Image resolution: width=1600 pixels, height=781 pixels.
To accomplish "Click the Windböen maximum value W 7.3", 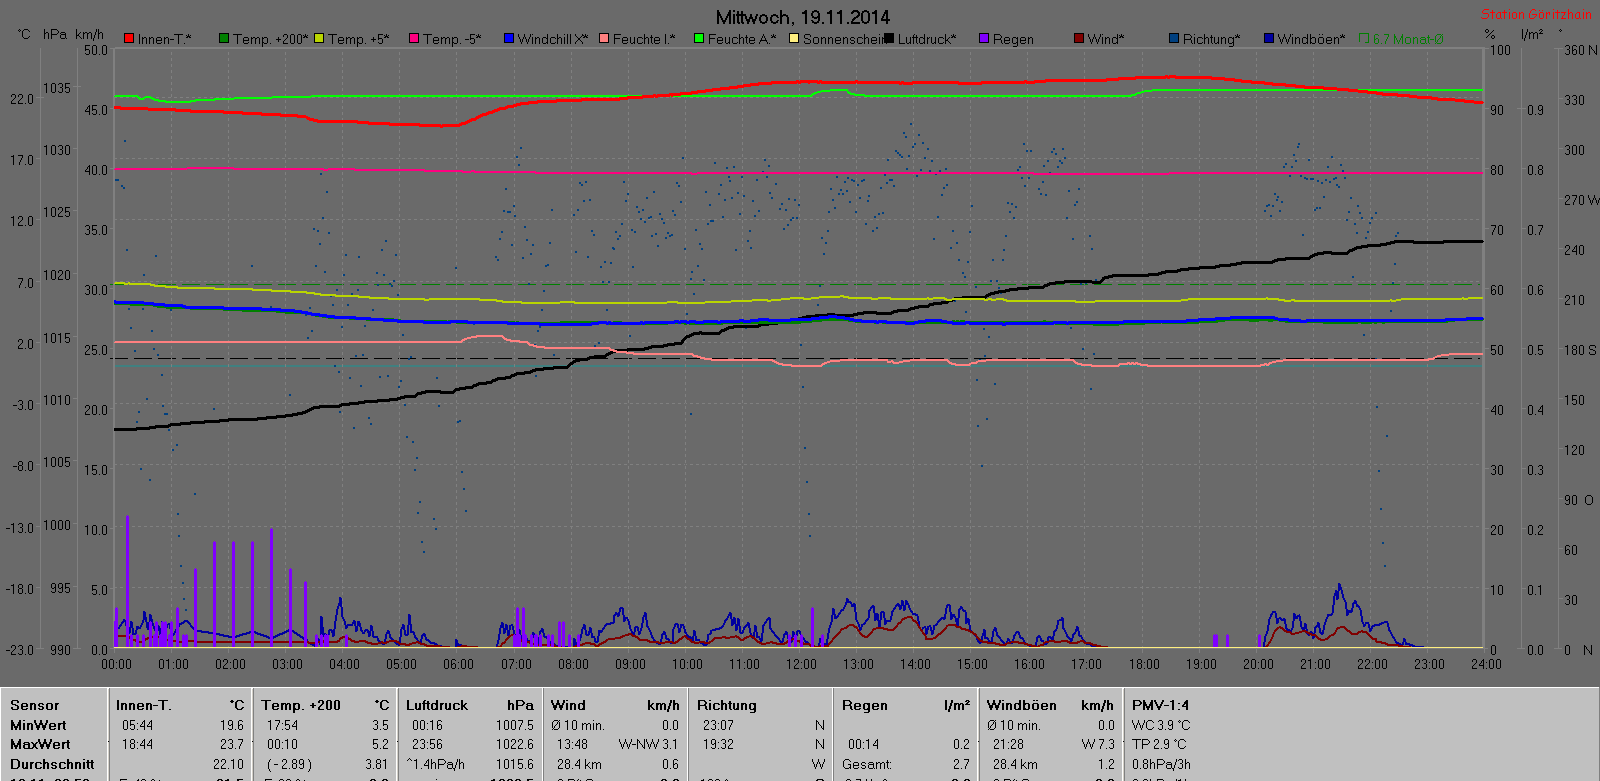I will click(1098, 744).
